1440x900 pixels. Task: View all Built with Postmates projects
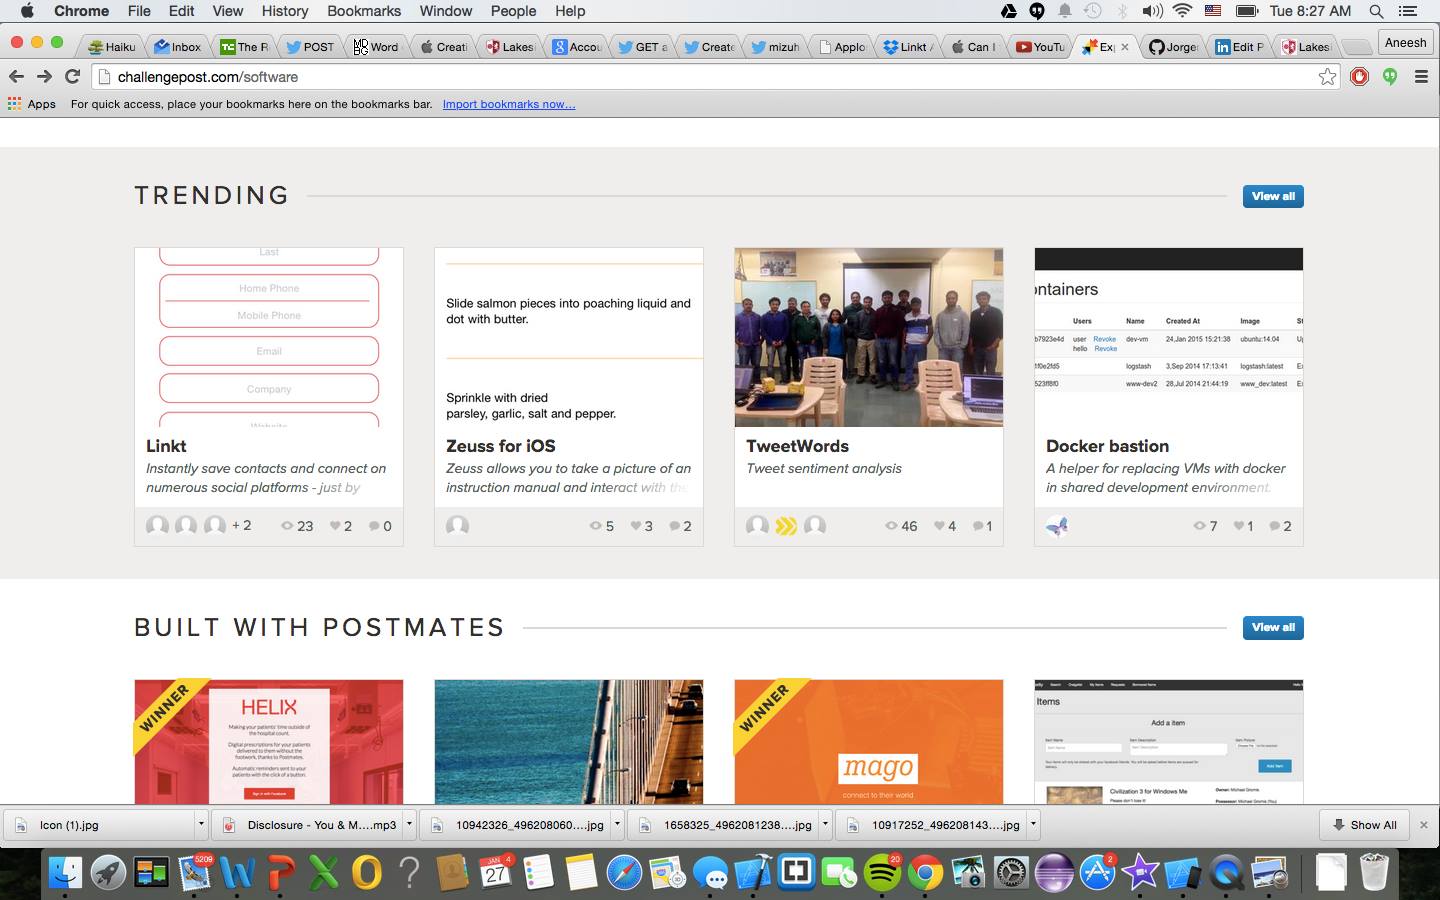pos(1273,627)
